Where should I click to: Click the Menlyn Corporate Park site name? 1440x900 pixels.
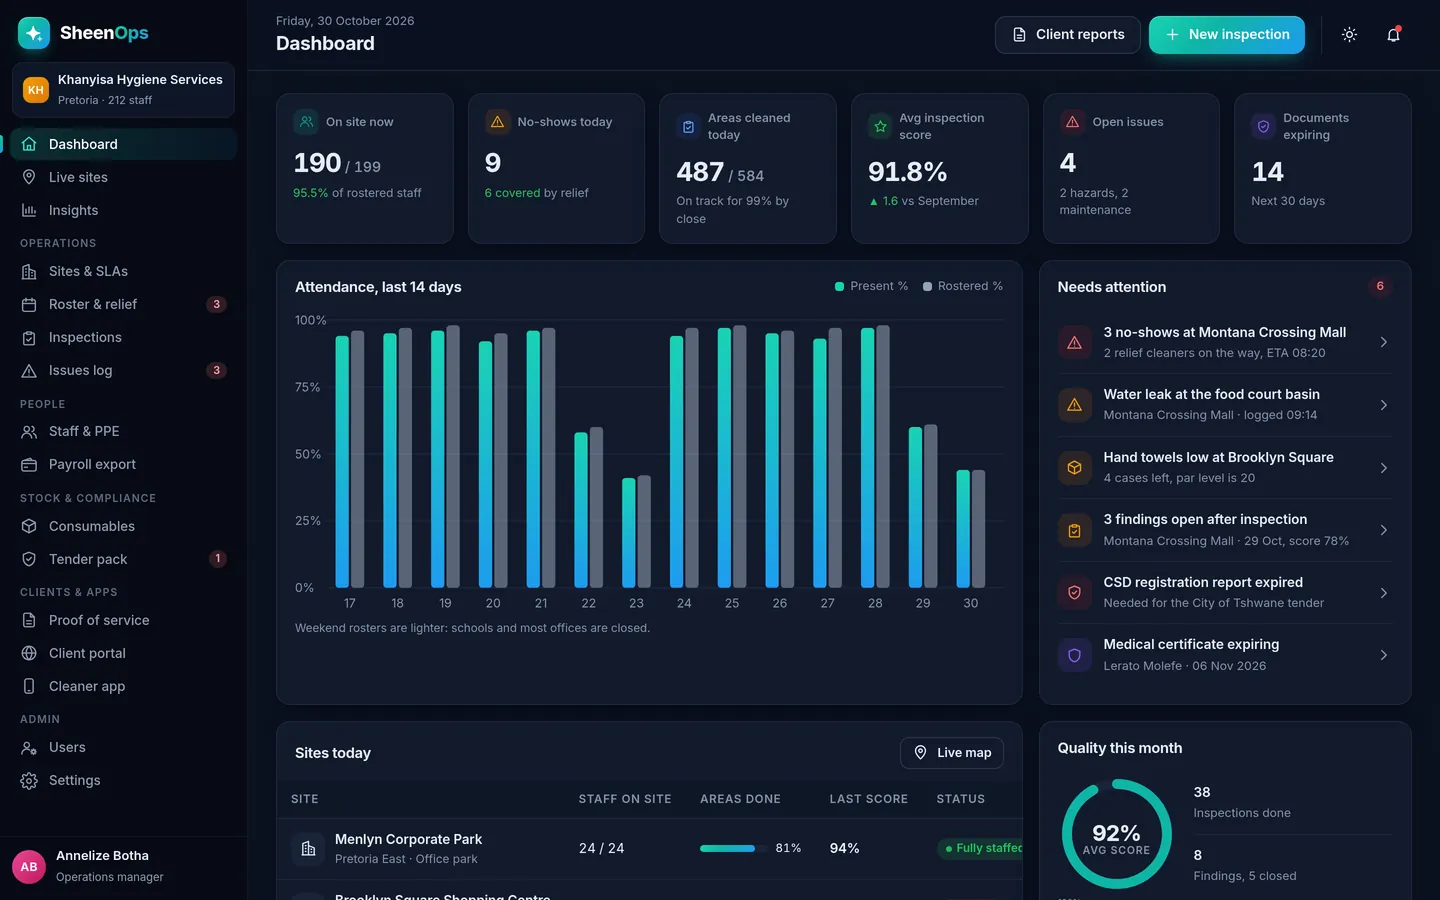click(408, 839)
